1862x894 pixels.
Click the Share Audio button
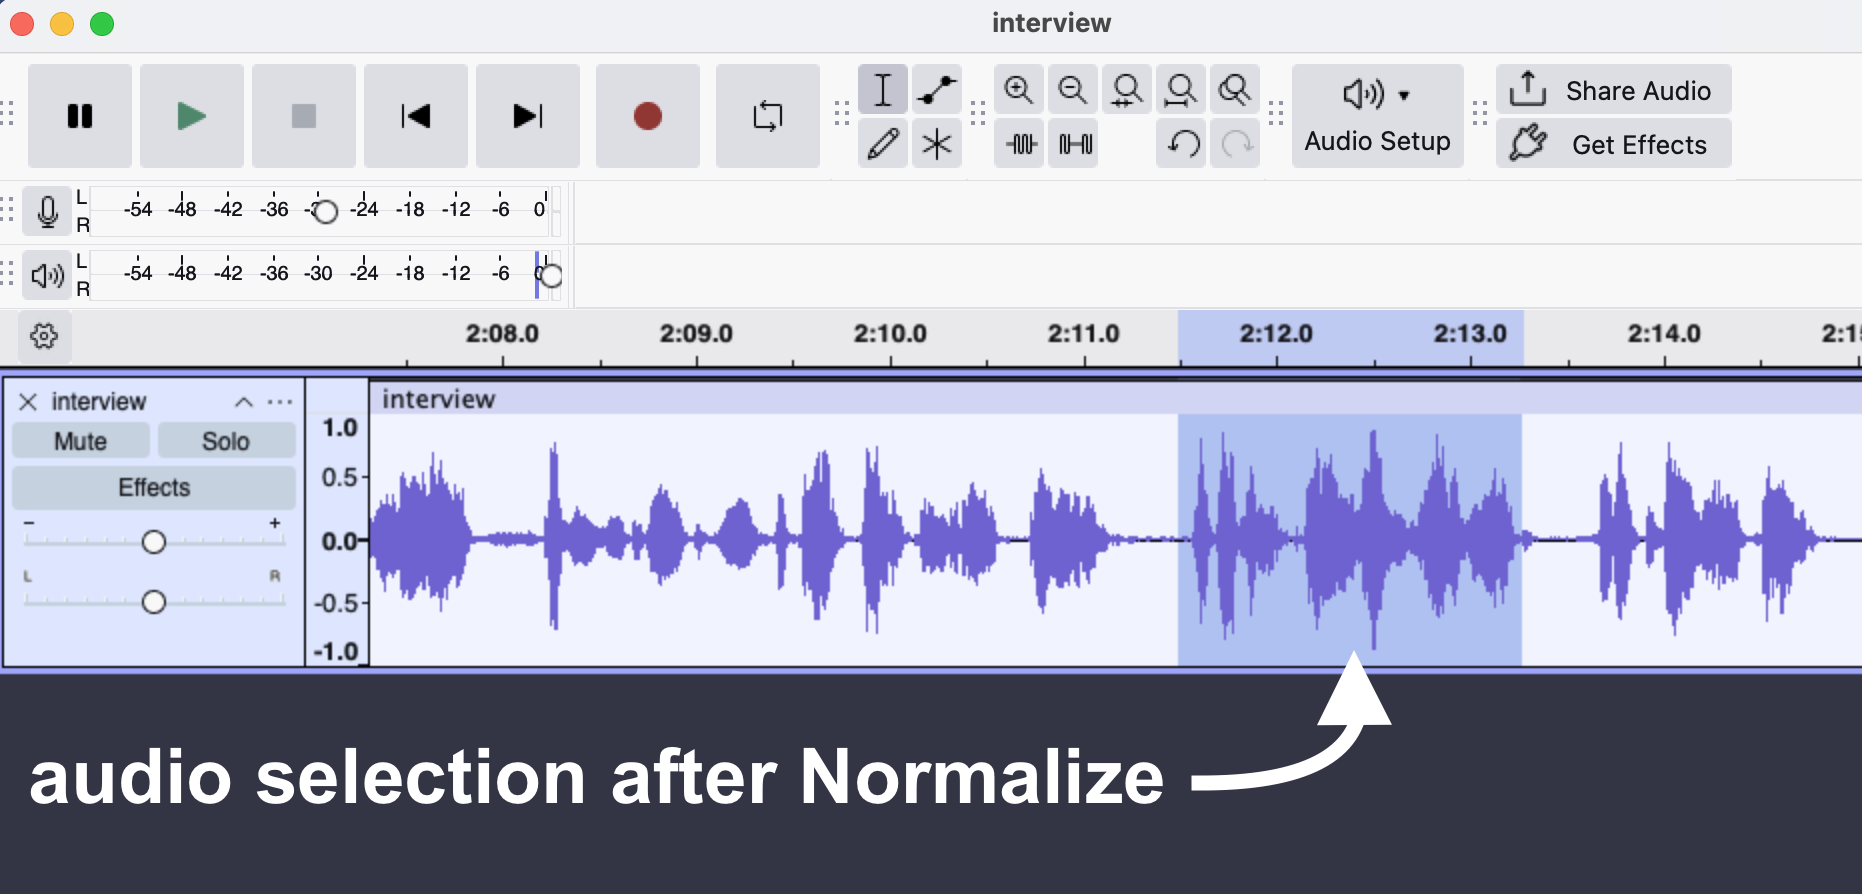pos(1614,90)
